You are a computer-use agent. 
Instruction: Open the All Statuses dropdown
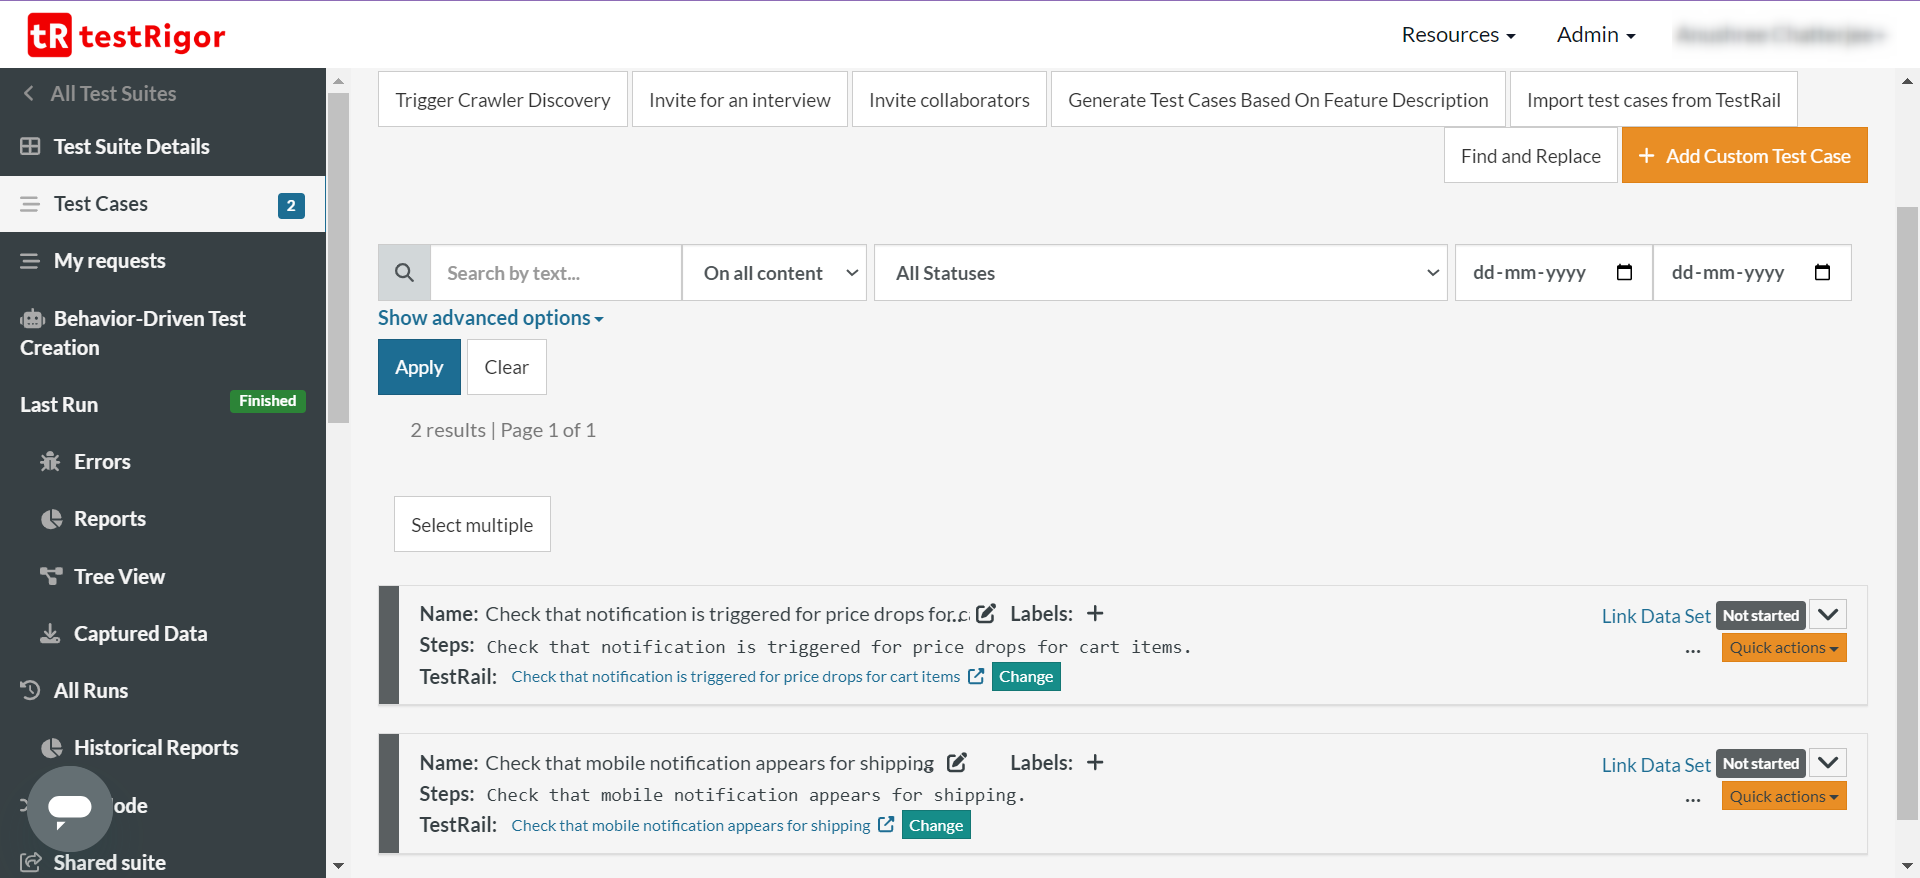click(1160, 273)
